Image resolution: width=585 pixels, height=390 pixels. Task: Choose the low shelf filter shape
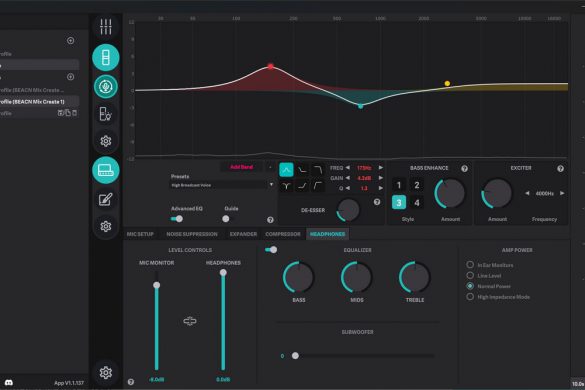[302, 170]
